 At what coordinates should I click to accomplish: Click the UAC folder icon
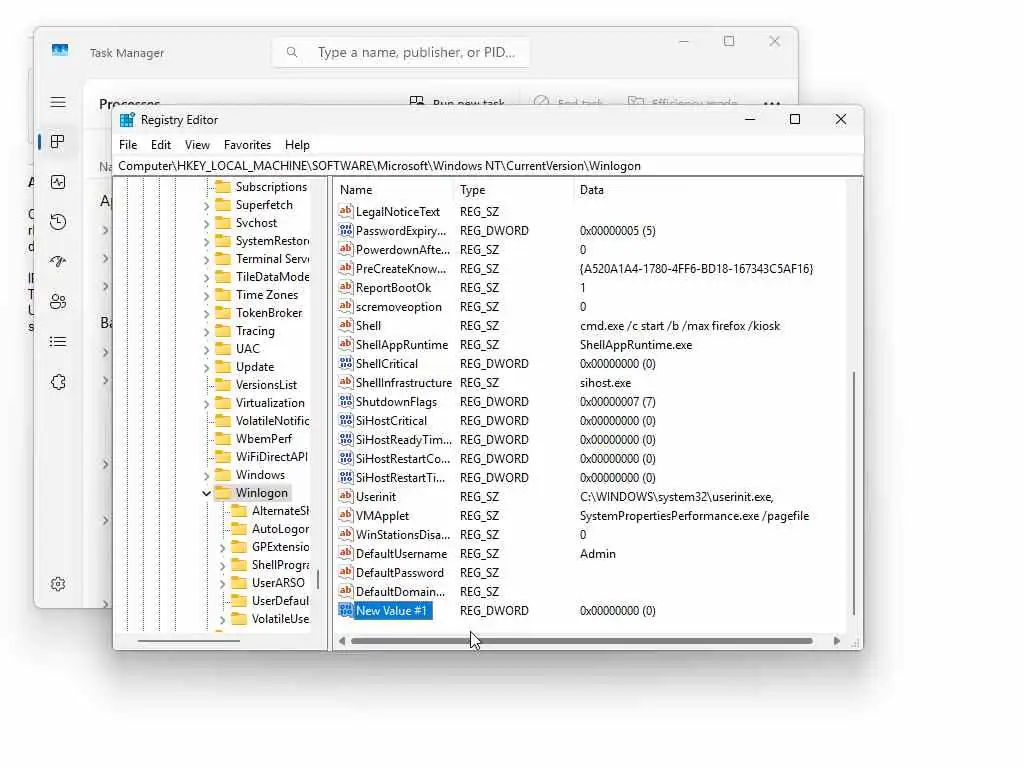223,349
